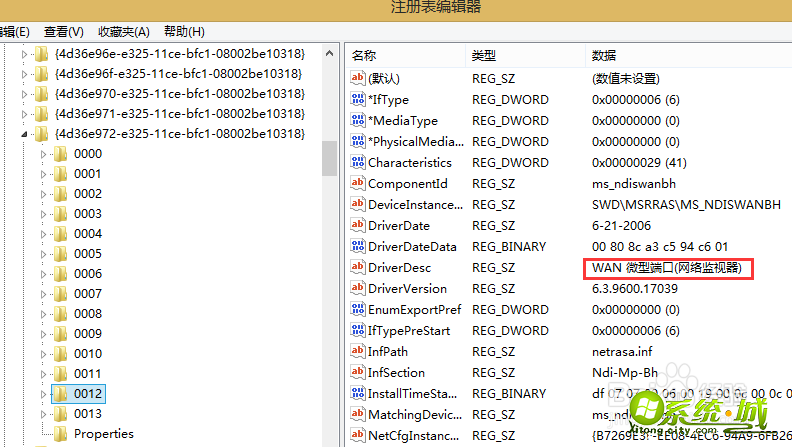This screenshot has height=447, width=792.
Task: Expand subkey 0001
Action: [43, 174]
